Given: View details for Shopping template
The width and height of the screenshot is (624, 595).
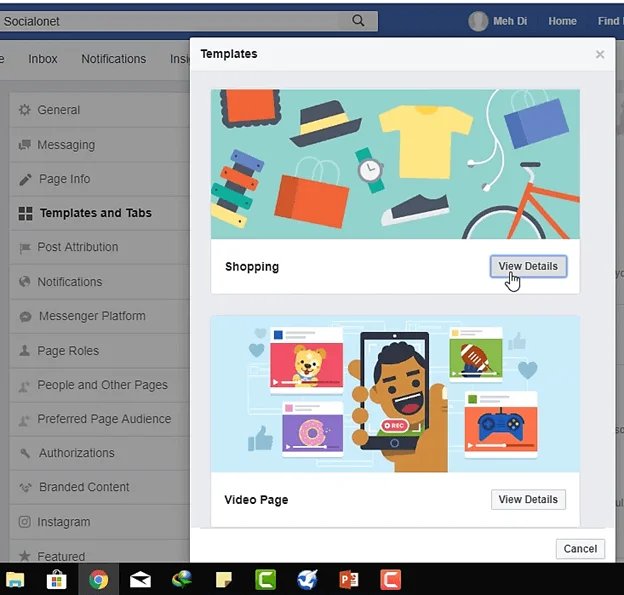Looking at the screenshot, I should tap(528, 266).
